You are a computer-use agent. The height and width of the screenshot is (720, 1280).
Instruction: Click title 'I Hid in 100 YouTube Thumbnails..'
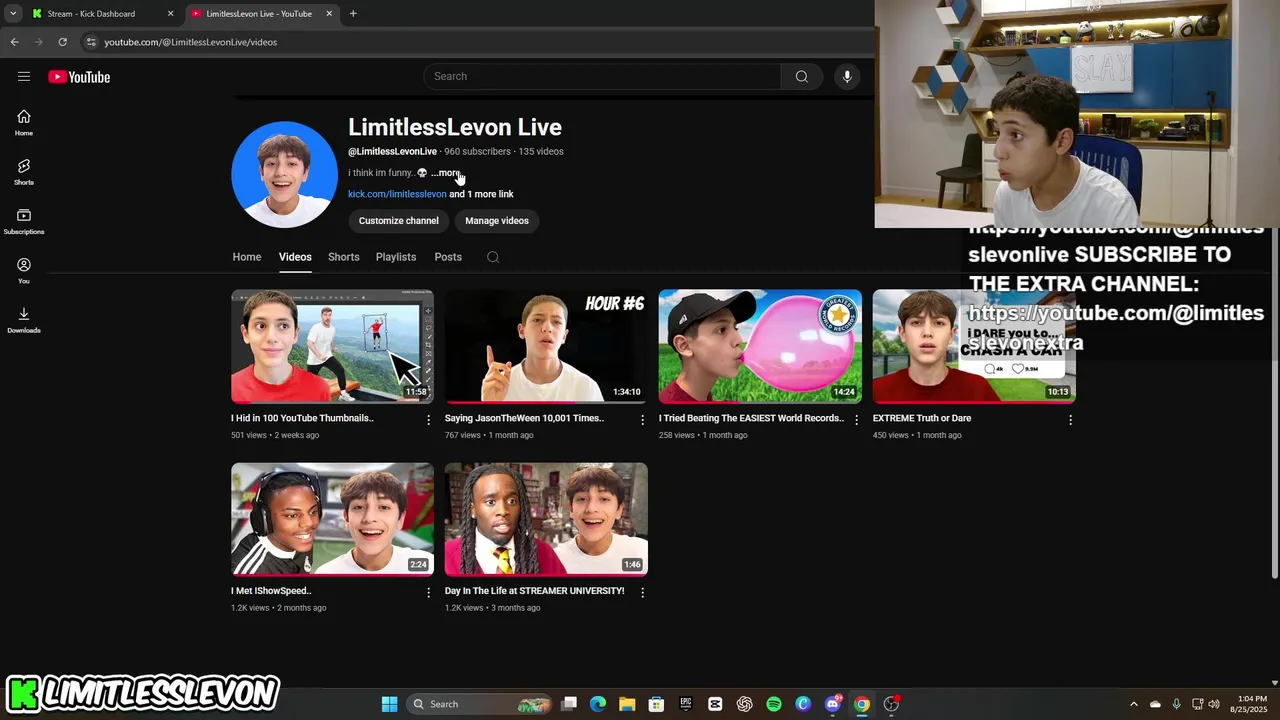point(302,418)
